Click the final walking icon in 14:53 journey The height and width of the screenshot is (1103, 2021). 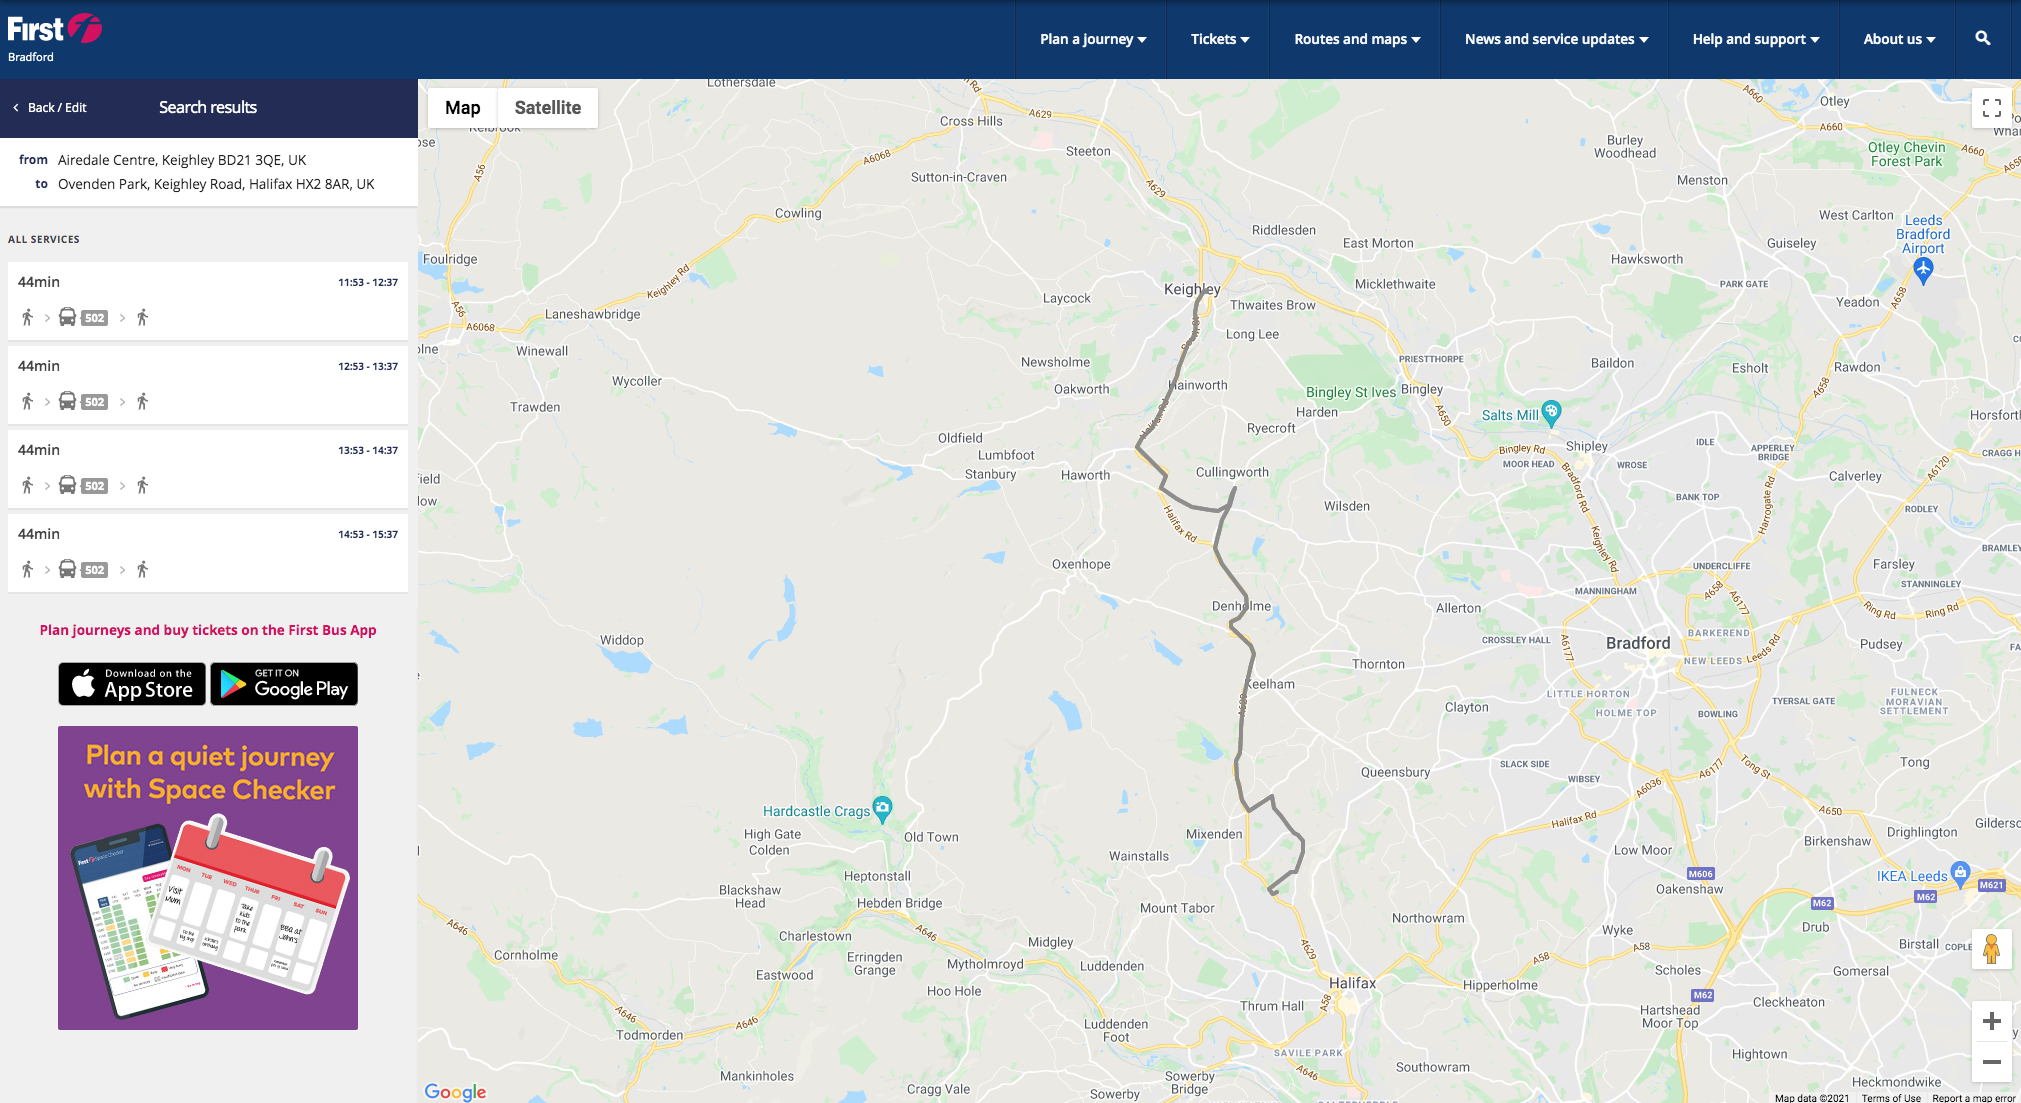[x=142, y=569]
